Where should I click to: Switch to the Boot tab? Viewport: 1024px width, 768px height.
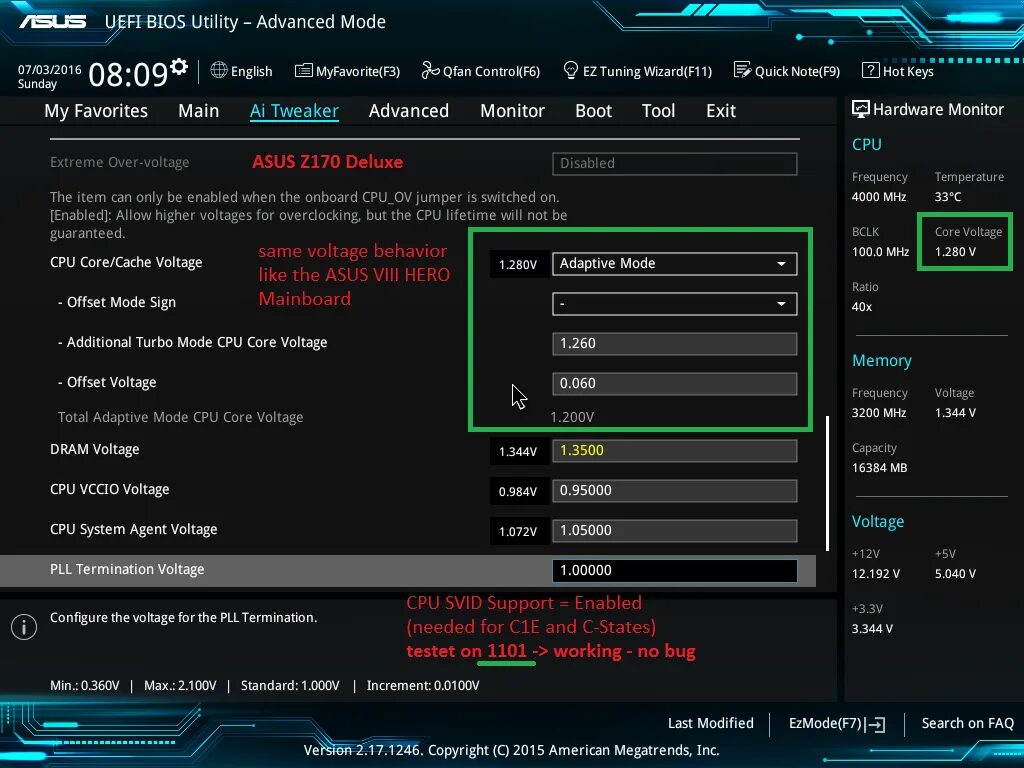tap(594, 111)
